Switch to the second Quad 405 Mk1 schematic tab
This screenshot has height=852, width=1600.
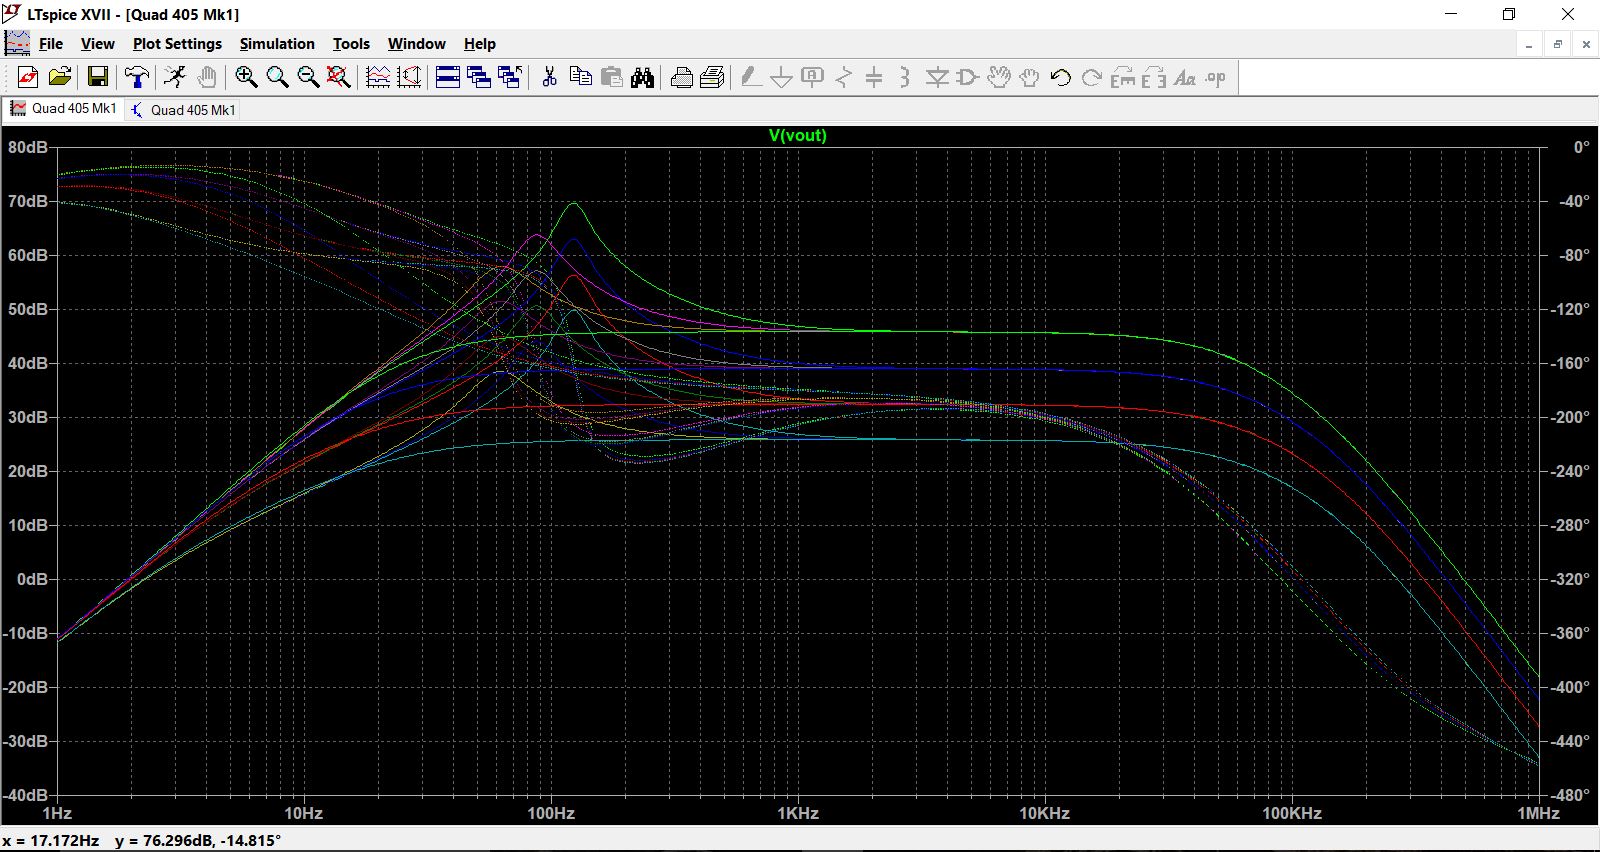point(184,110)
